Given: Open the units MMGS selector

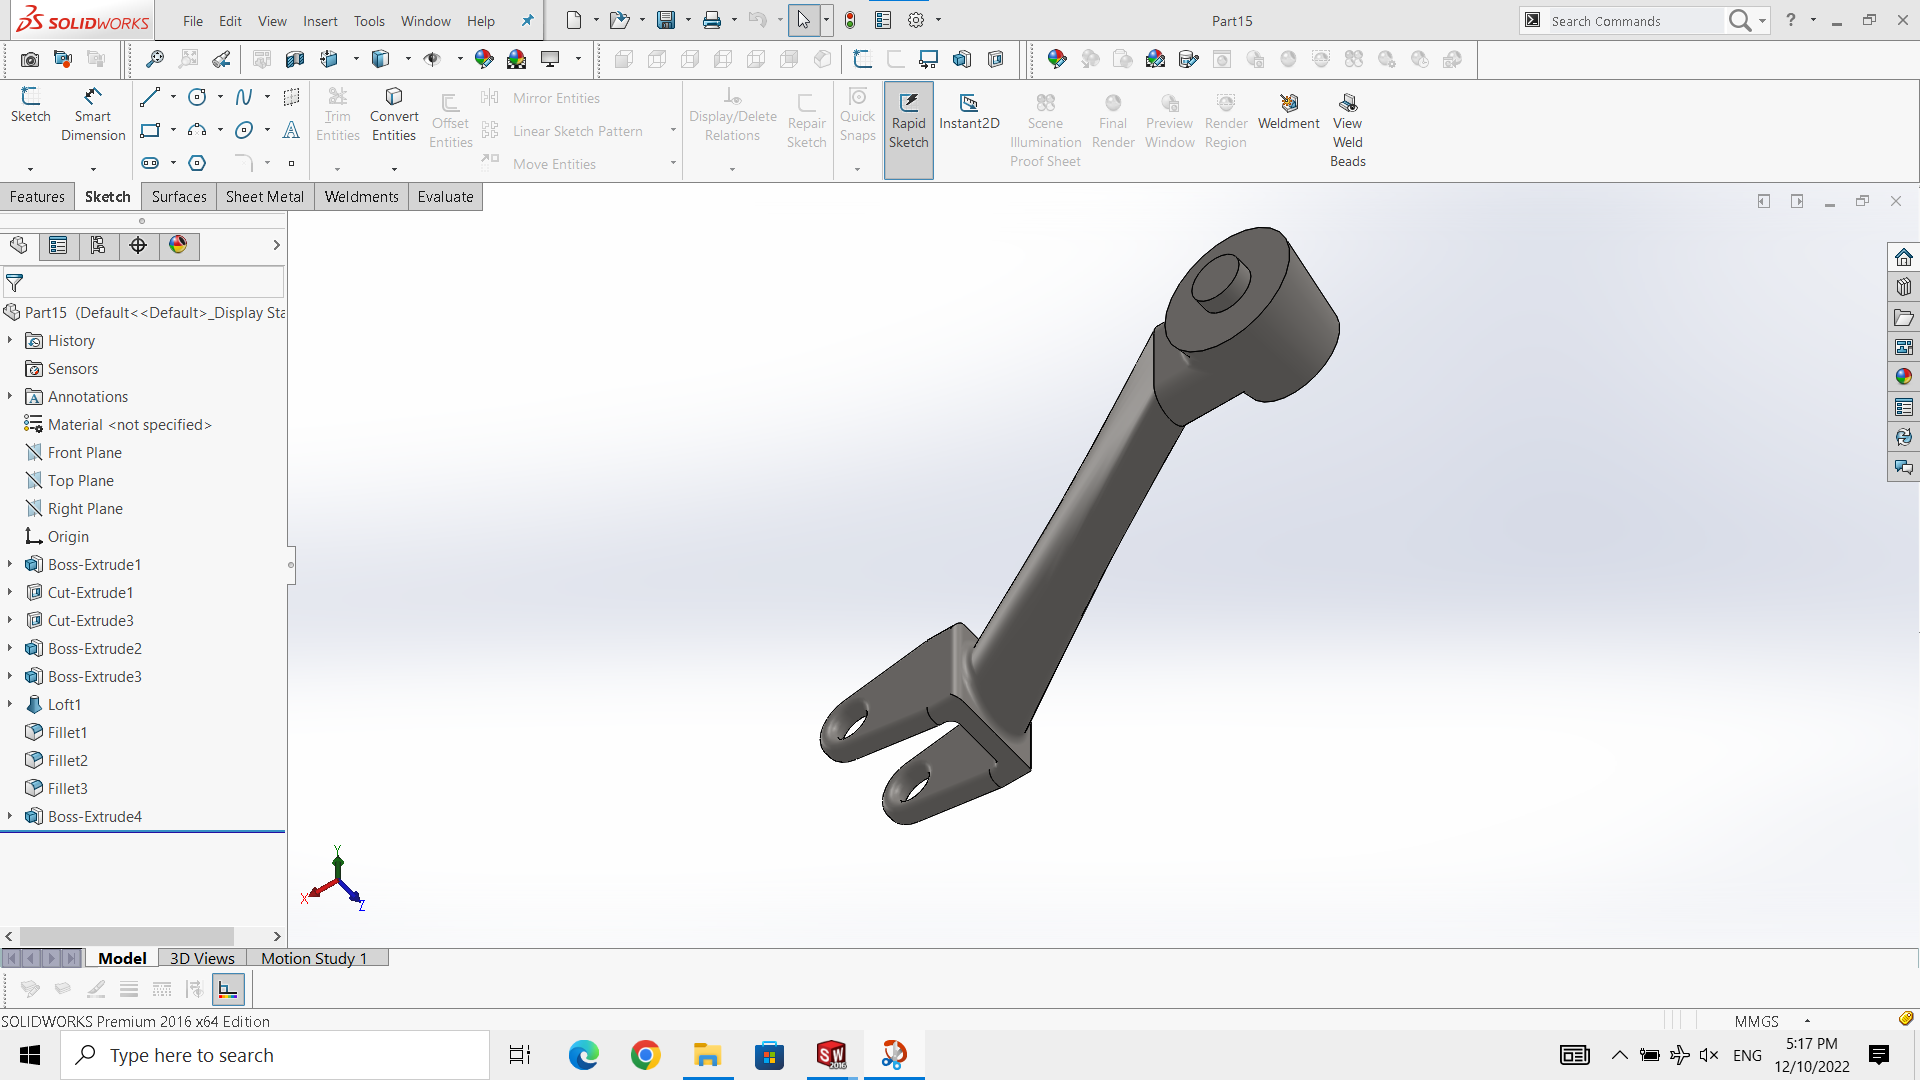Looking at the screenshot, I should coord(1772,1021).
